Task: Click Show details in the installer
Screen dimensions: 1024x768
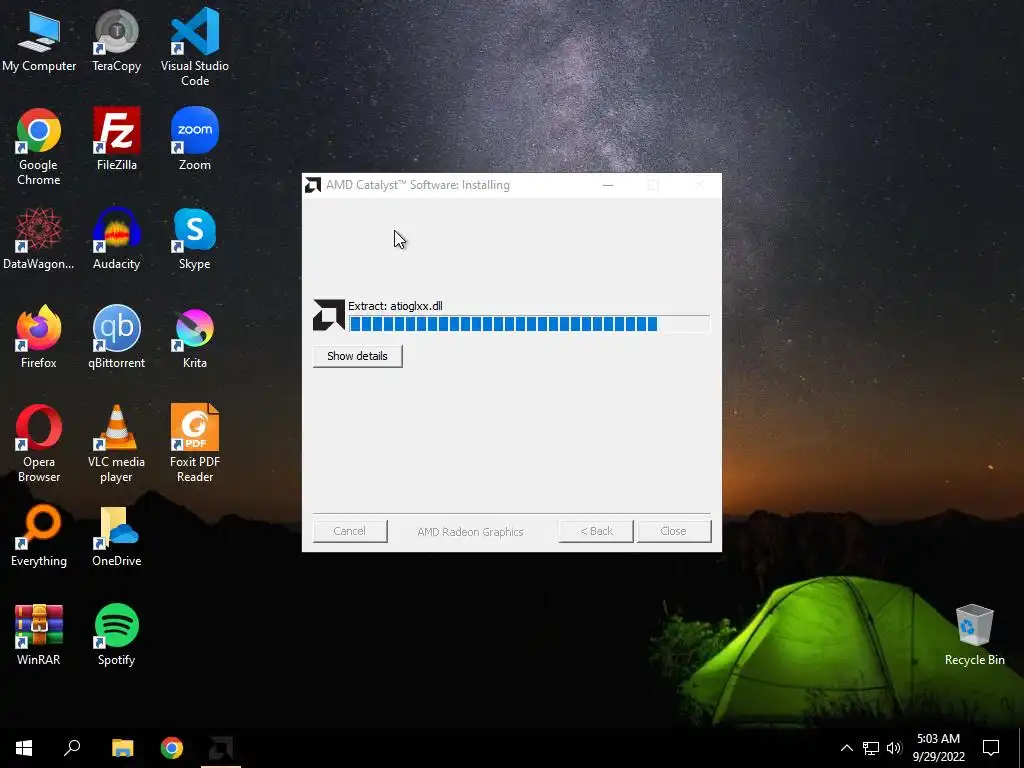Action: pos(357,356)
